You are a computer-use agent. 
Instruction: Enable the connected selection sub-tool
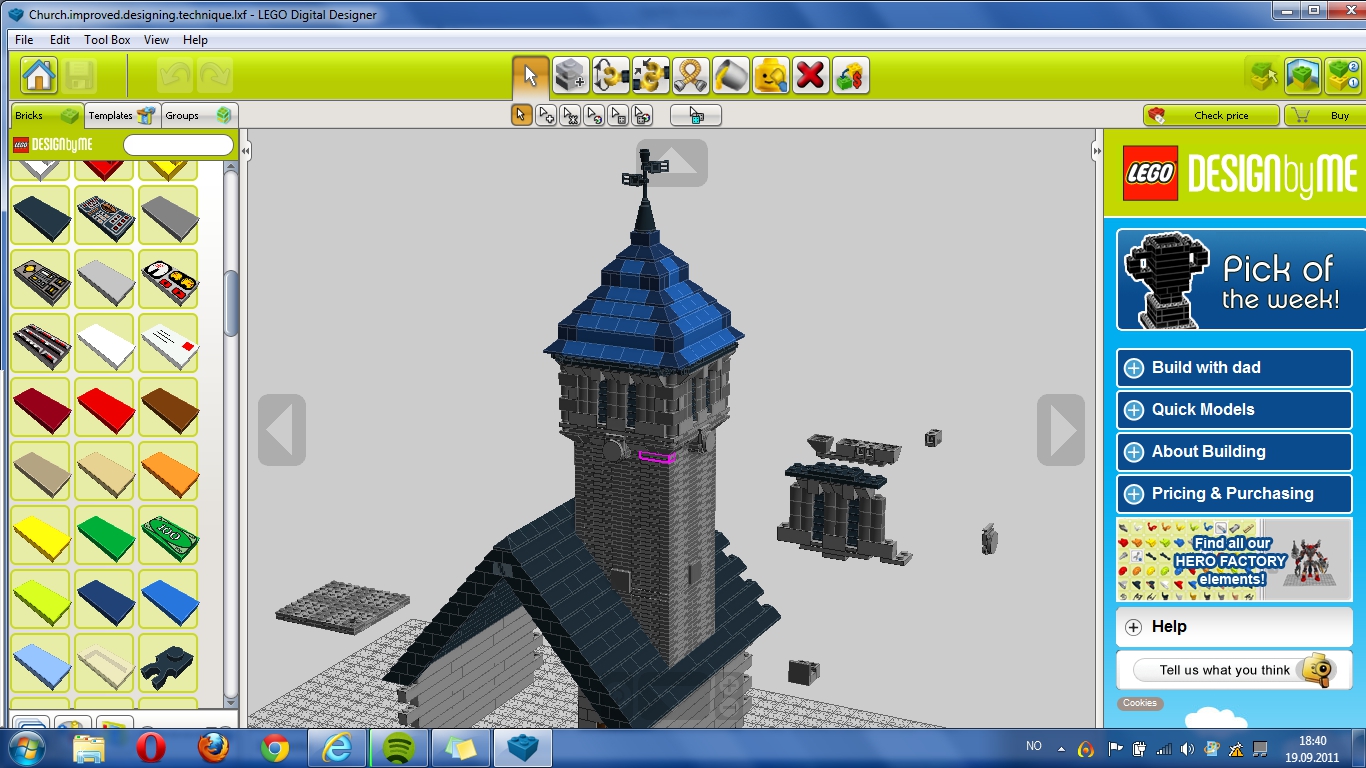pos(570,115)
